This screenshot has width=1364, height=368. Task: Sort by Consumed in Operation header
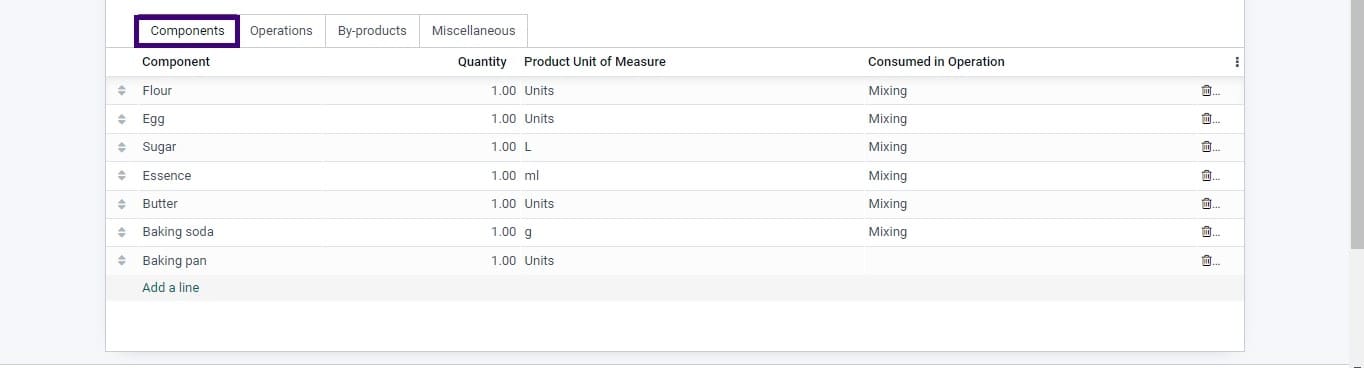pyautogui.click(x=936, y=62)
